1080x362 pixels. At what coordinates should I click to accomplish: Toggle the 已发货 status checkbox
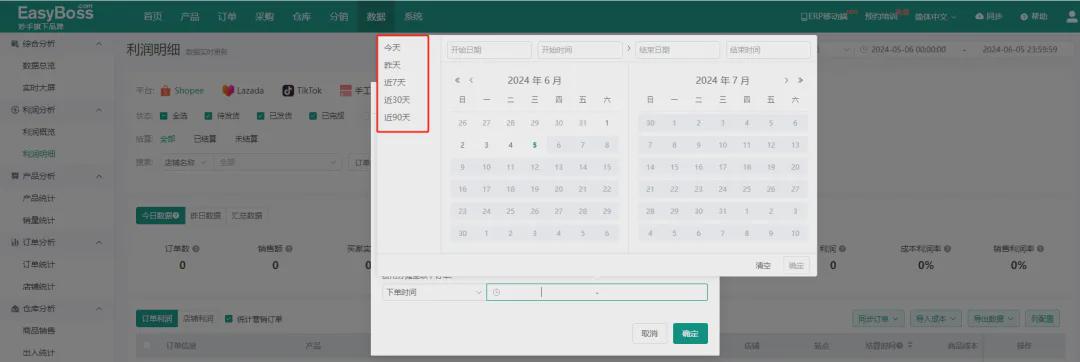pos(261,116)
